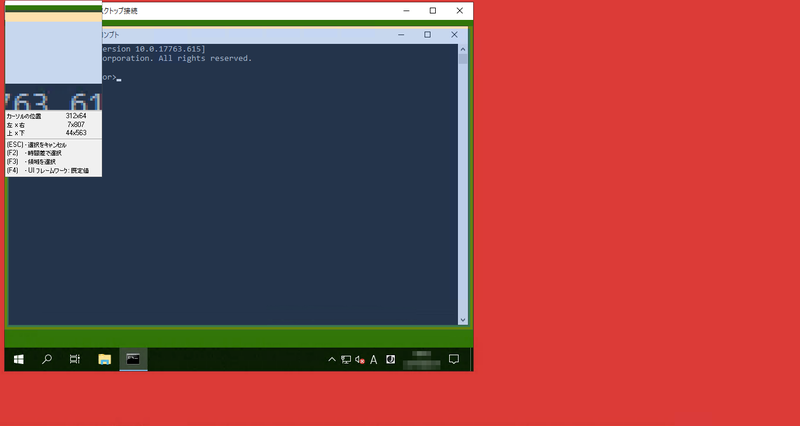
Task: Click the '7x807' value
Action: 76,124
